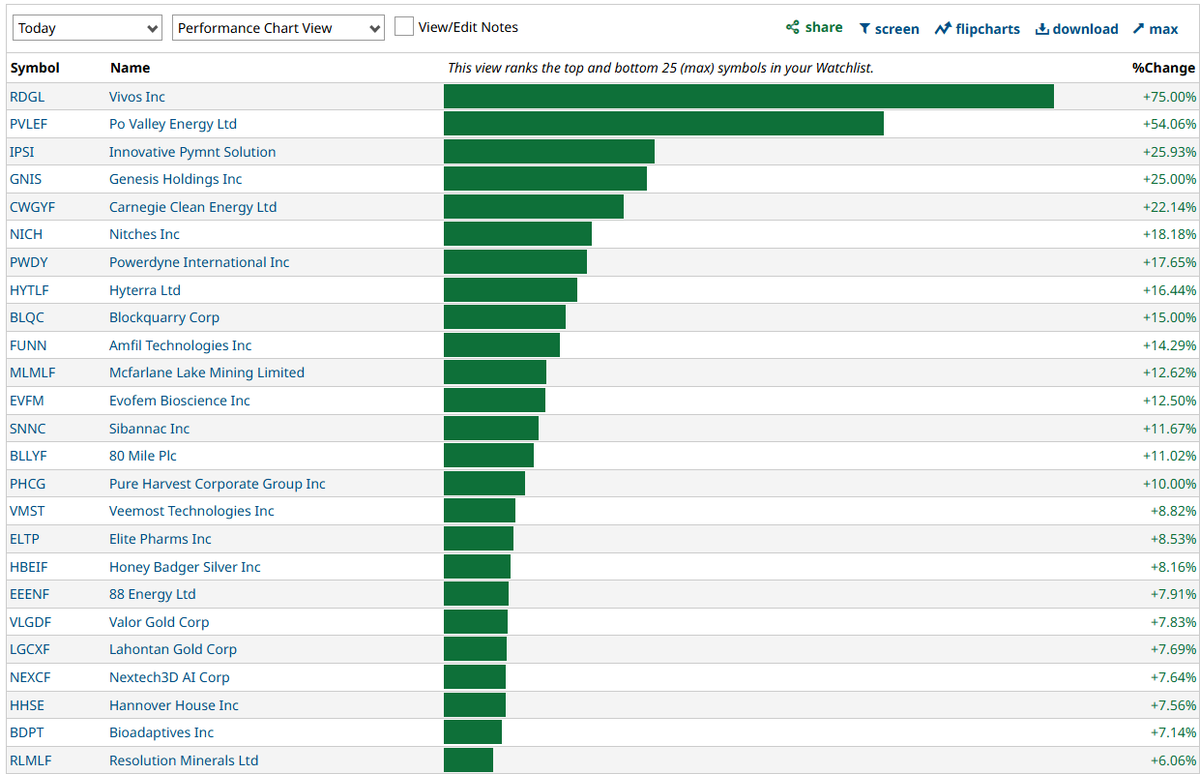Click Amfil Technologies Inc link
1200x774 pixels.
180,345
